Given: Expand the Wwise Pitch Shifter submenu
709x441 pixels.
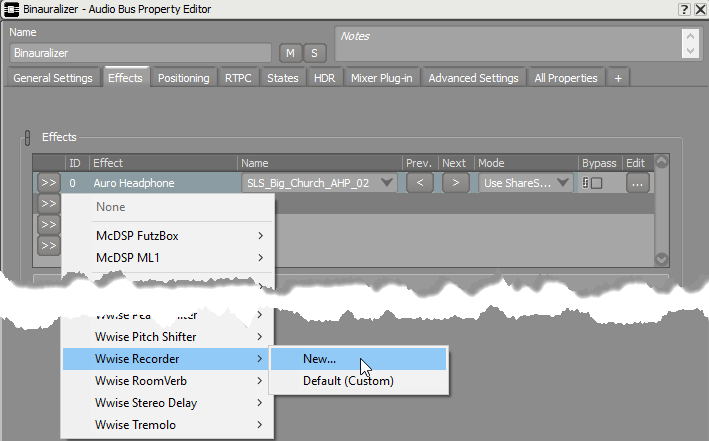Looking at the screenshot, I should point(168,337).
